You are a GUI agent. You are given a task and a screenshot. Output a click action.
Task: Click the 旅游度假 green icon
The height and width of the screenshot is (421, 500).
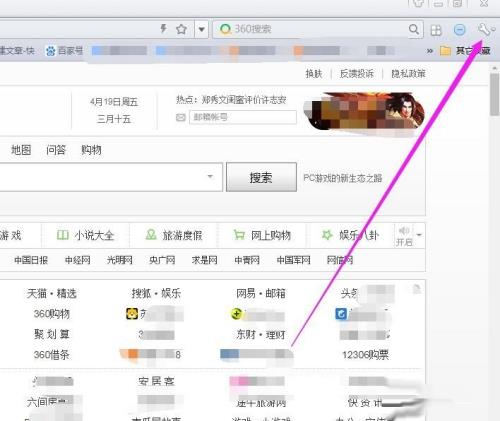pos(151,235)
